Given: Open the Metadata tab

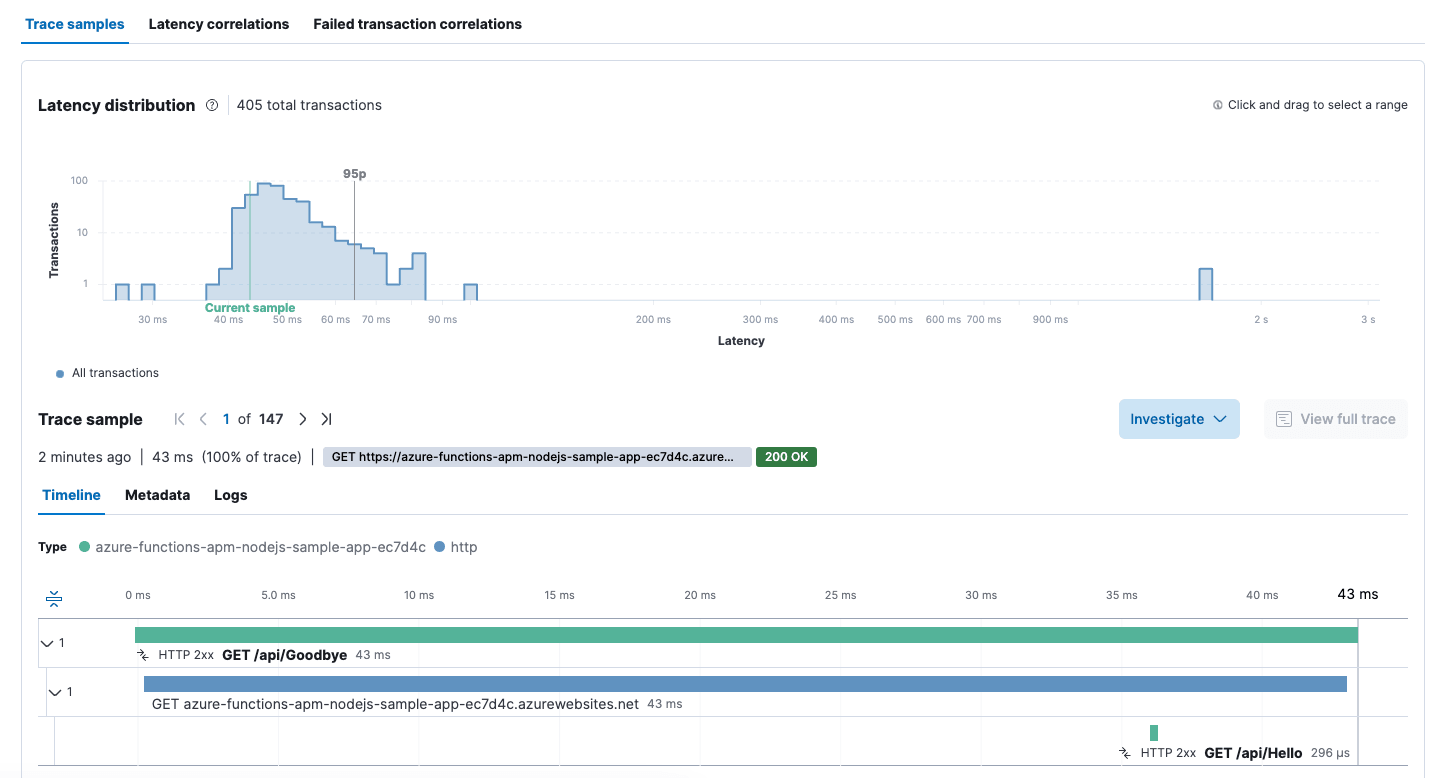Looking at the screenshot, I should click(x=157, y=495).
